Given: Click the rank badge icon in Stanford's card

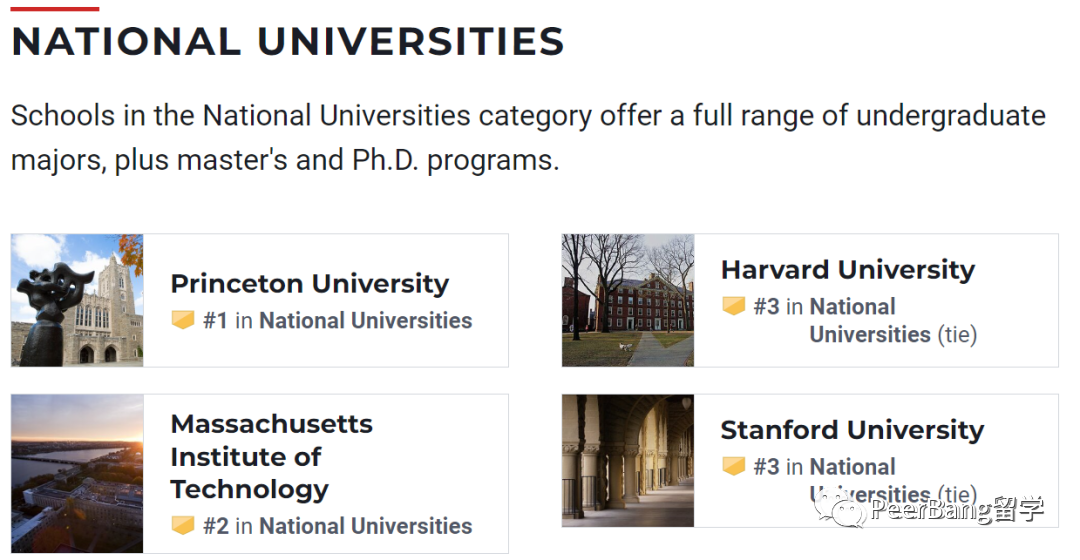Looking at the screenshot, I should tap(734, 466).
